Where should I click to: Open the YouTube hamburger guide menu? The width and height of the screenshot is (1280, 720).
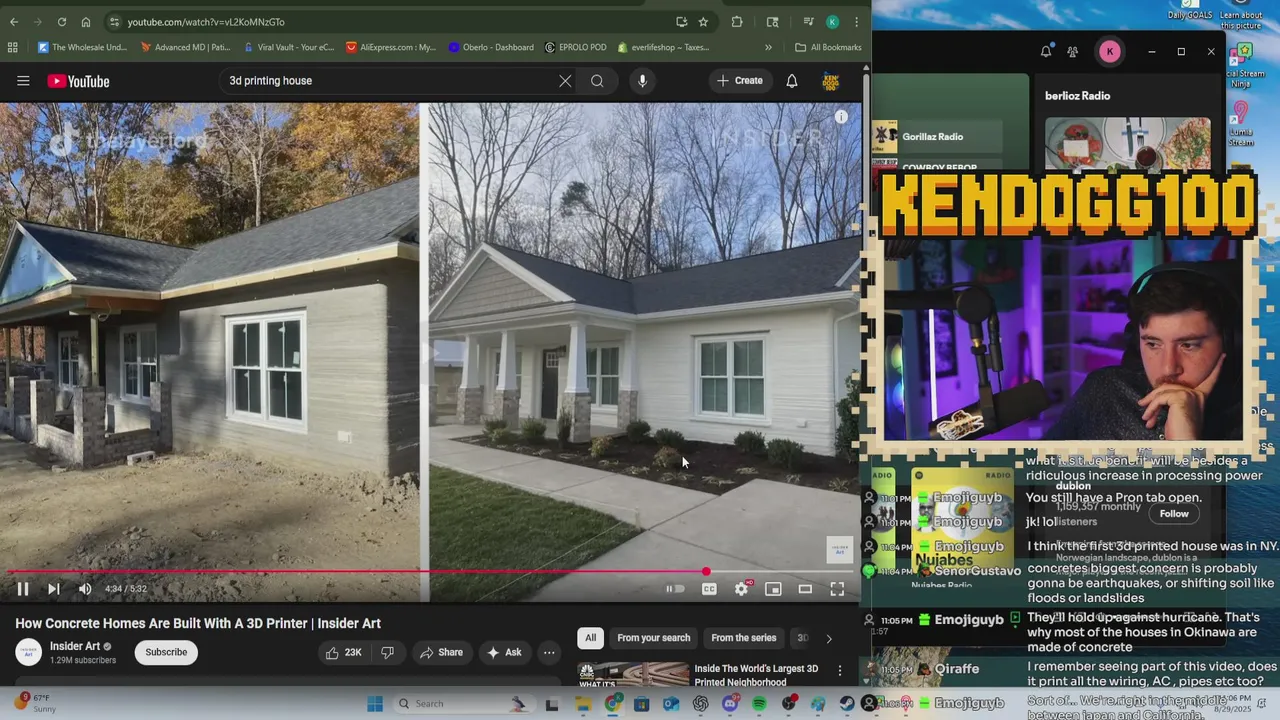click(x=23, y=81)
